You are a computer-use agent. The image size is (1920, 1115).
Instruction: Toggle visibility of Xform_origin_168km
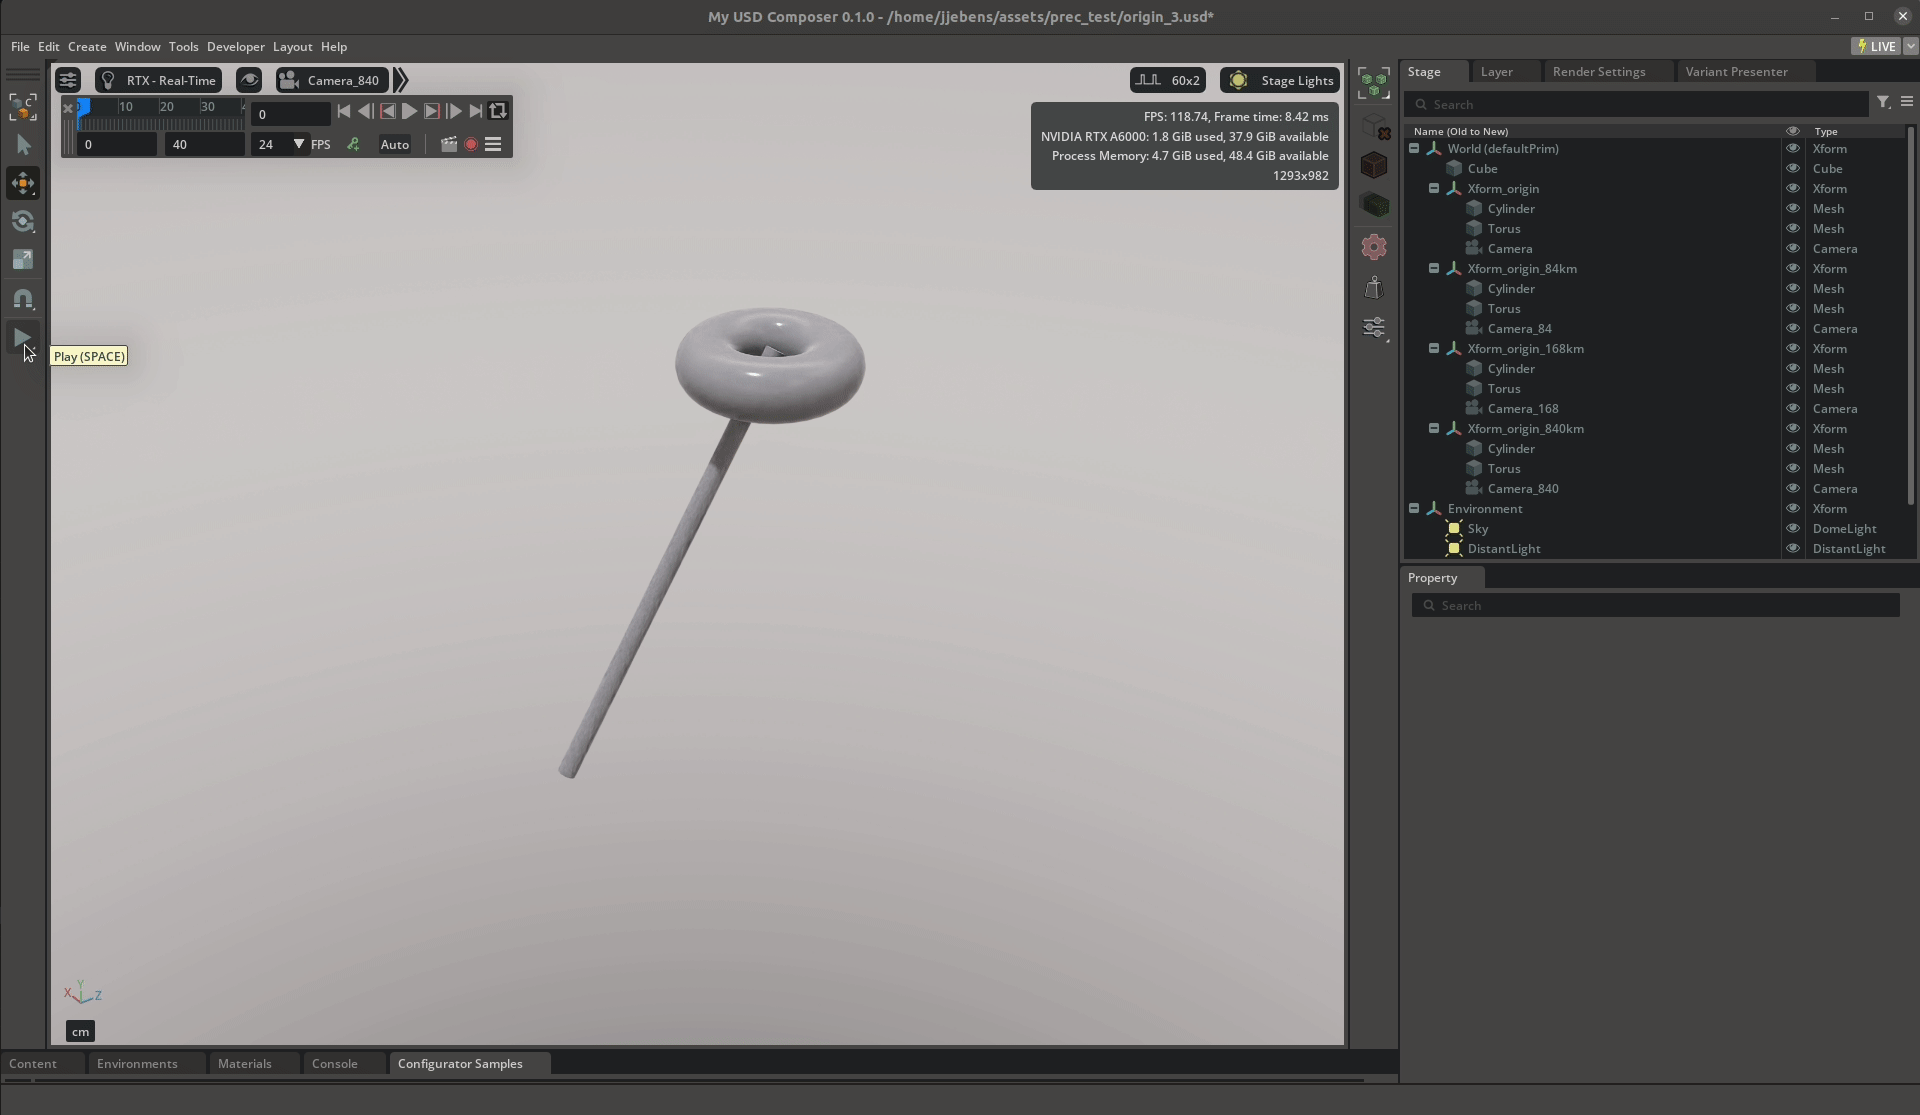coord(1792,348)
